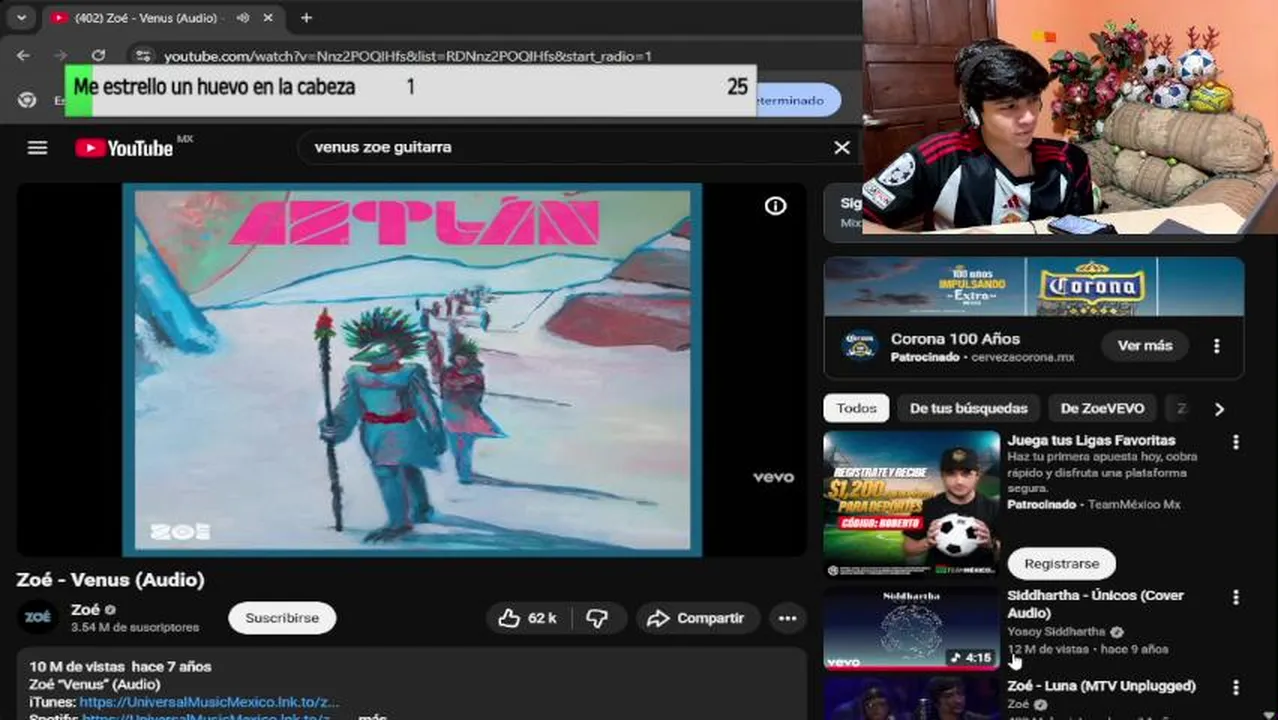
Task: Open options for Juega tus Ligas Favoritas ad
Action: point(1235,442)
